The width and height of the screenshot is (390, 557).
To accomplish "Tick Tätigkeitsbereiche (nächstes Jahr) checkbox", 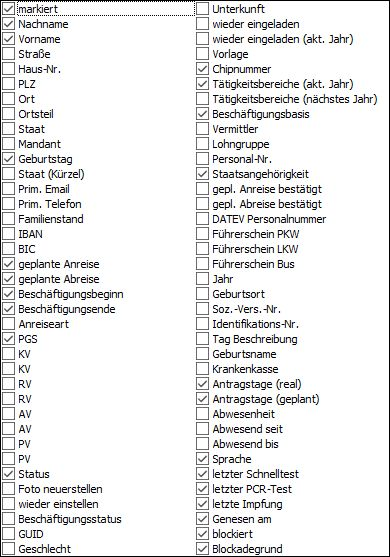I will pyautogui.click(x=202, y=99).
